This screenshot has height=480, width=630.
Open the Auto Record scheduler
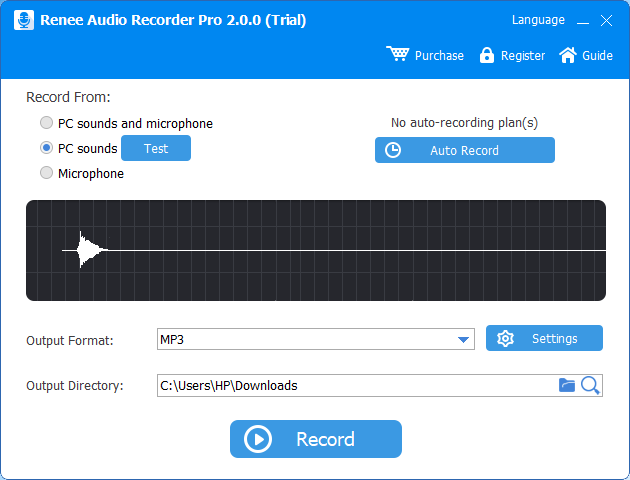click(x=465, y=150)
